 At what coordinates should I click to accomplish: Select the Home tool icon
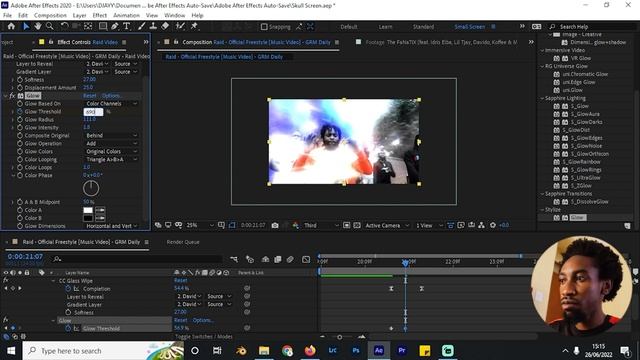click(11, 27)
